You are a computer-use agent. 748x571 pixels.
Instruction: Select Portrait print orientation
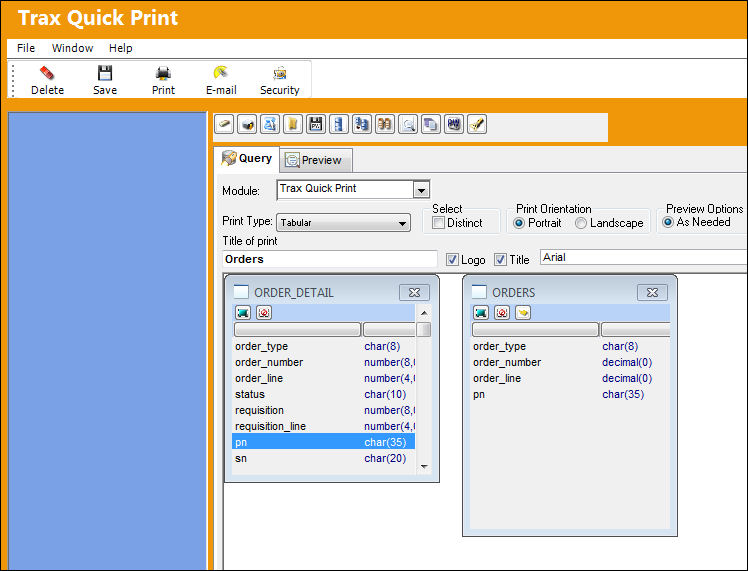[x=519, y=223]
